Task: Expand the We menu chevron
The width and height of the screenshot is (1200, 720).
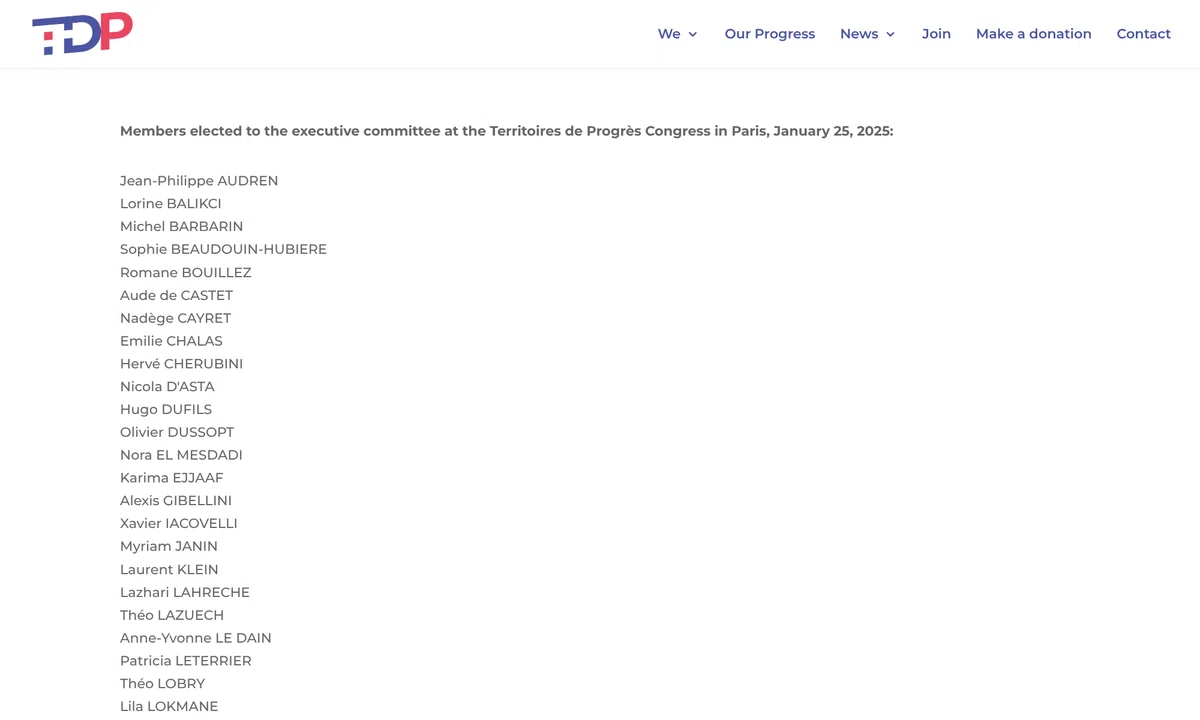Action: 692,34
